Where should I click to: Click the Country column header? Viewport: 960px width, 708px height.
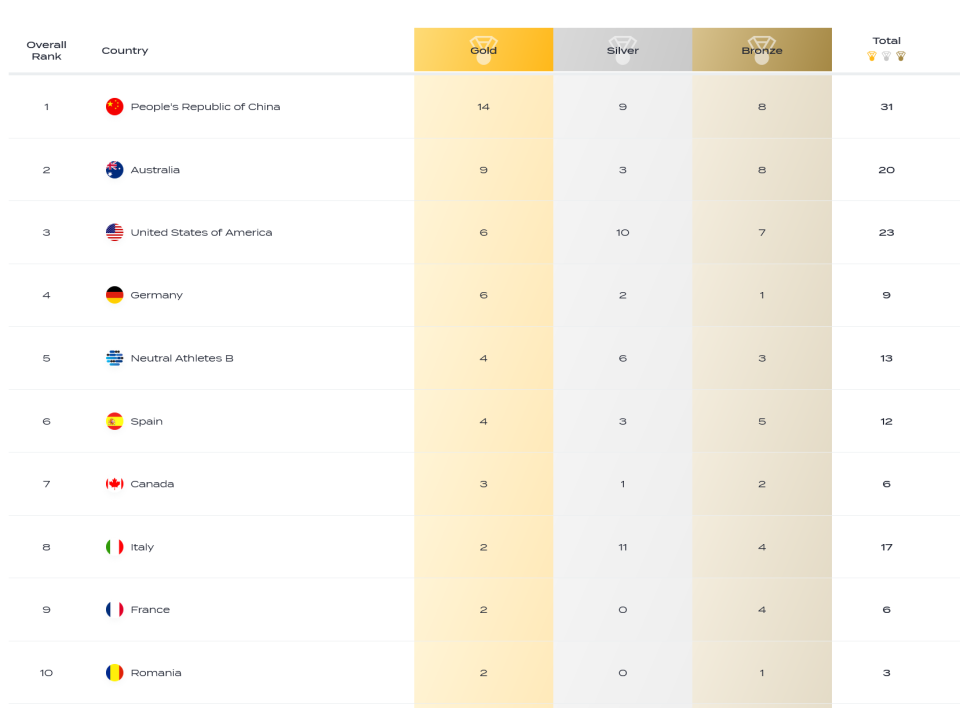125,50
